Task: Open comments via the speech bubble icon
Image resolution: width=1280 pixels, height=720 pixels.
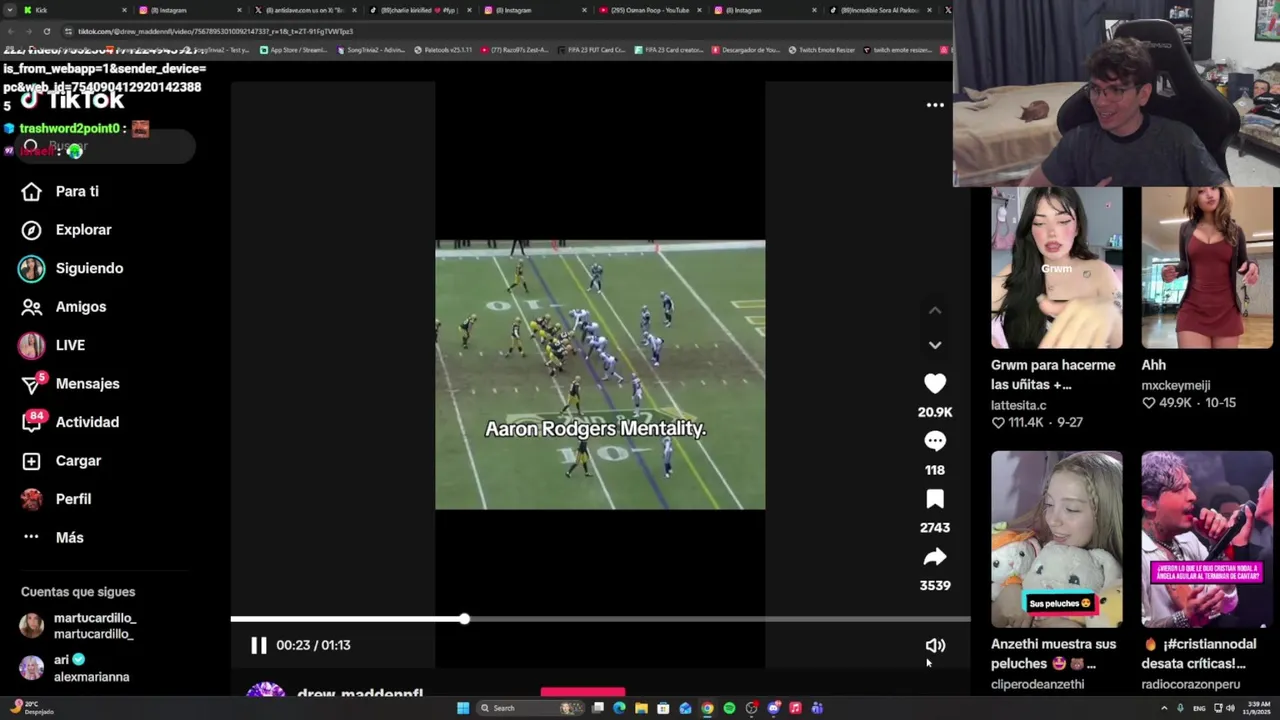Action: [x=935, y=441]
